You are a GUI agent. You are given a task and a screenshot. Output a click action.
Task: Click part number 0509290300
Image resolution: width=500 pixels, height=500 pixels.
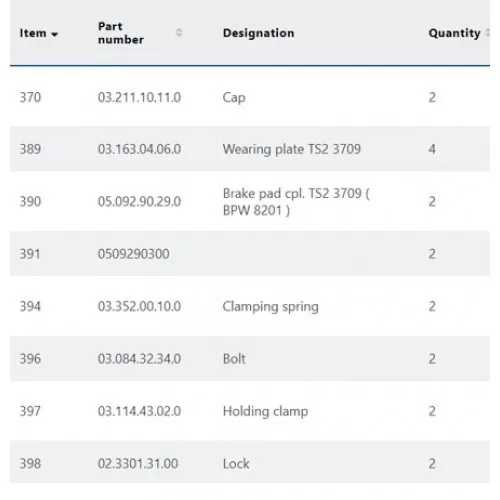coord(134,254)
